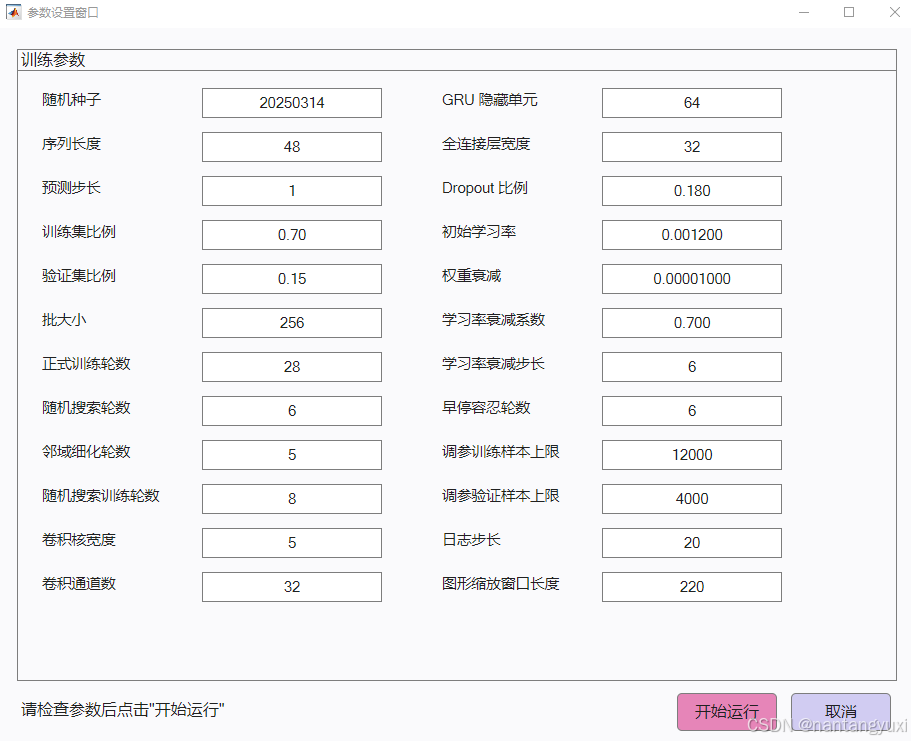Click the 全连接层宽度 label
The image size is (911, 741).
pos(486,144)
